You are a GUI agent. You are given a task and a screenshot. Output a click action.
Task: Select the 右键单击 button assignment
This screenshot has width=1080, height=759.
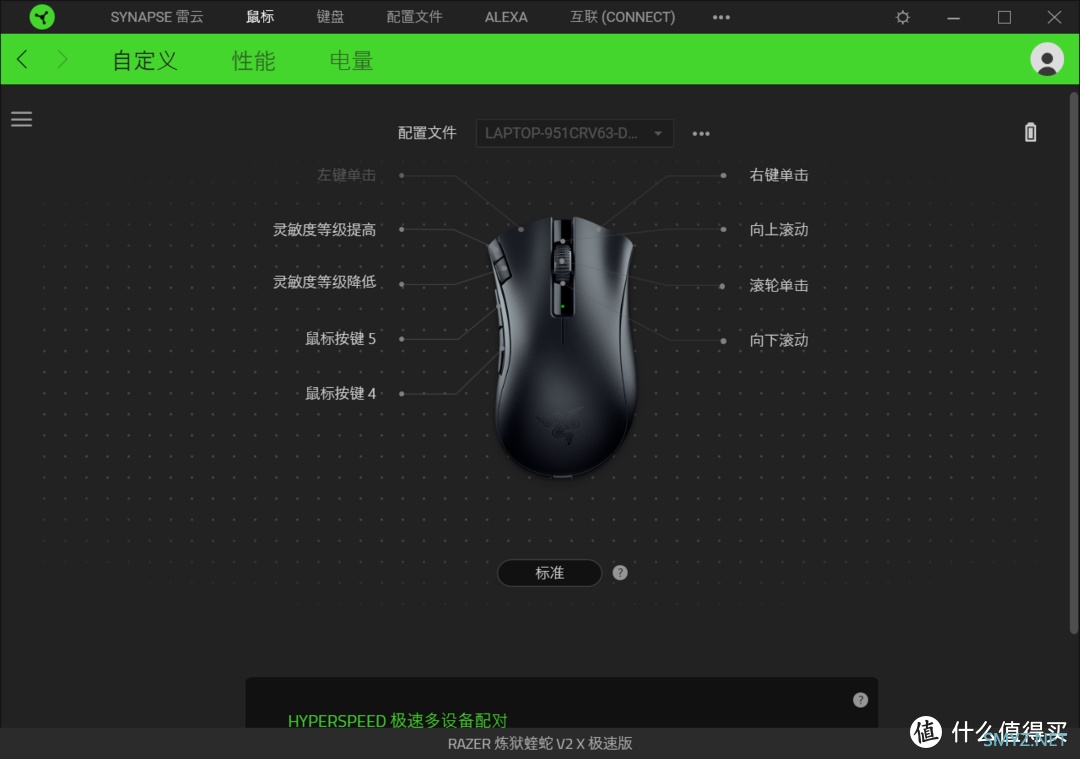[778, 175]
